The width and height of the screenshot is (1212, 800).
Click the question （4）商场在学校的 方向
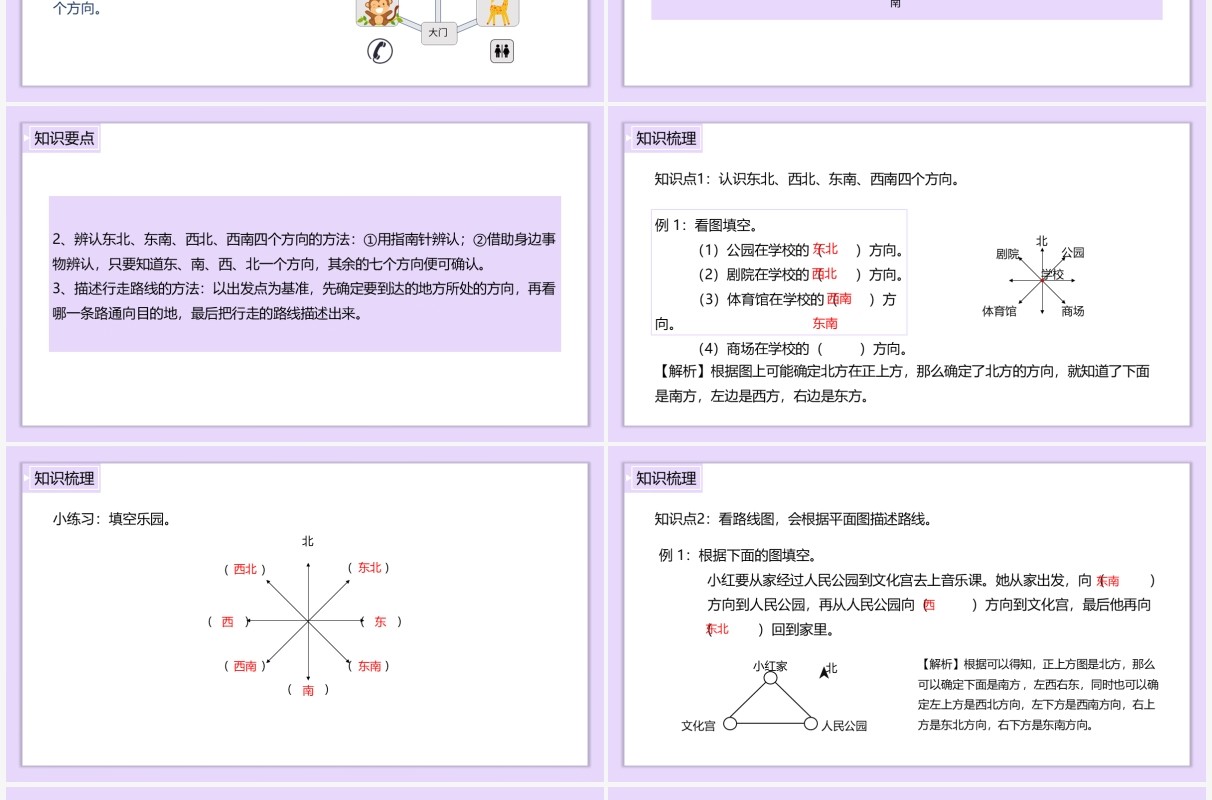pos(802,349)
